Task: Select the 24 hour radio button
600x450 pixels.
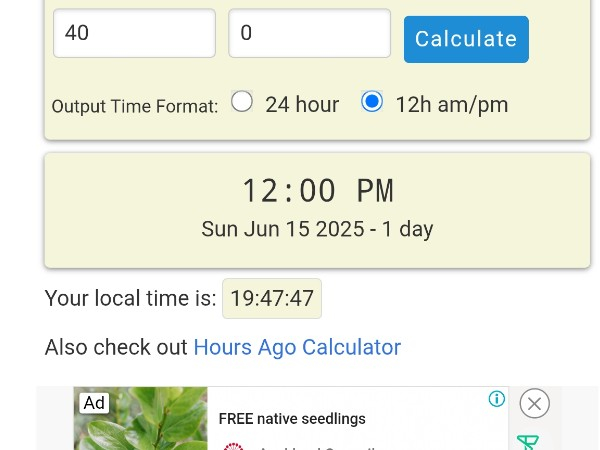Action: 242,102
